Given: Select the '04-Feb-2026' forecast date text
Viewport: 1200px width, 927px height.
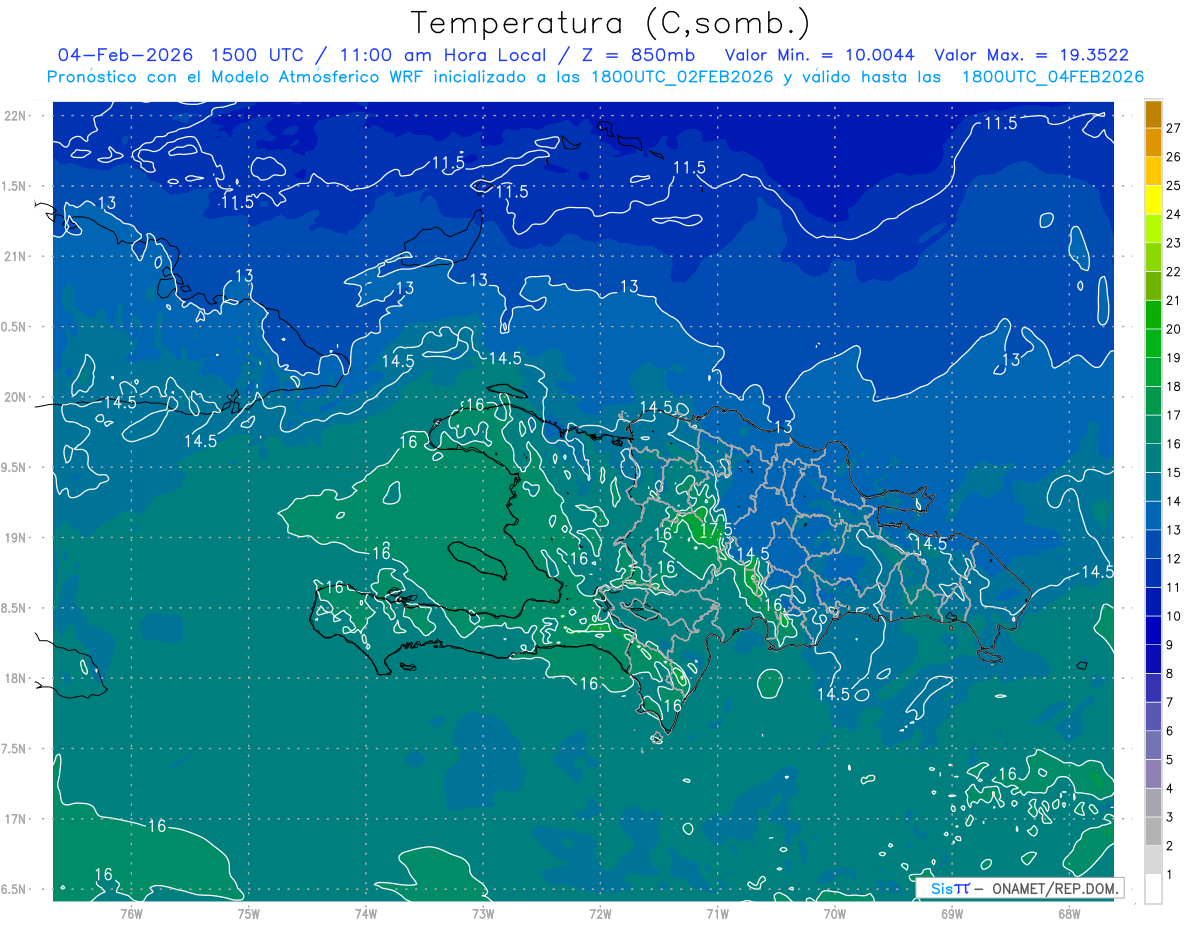Looking at the screenshot, I should [126, 55].
